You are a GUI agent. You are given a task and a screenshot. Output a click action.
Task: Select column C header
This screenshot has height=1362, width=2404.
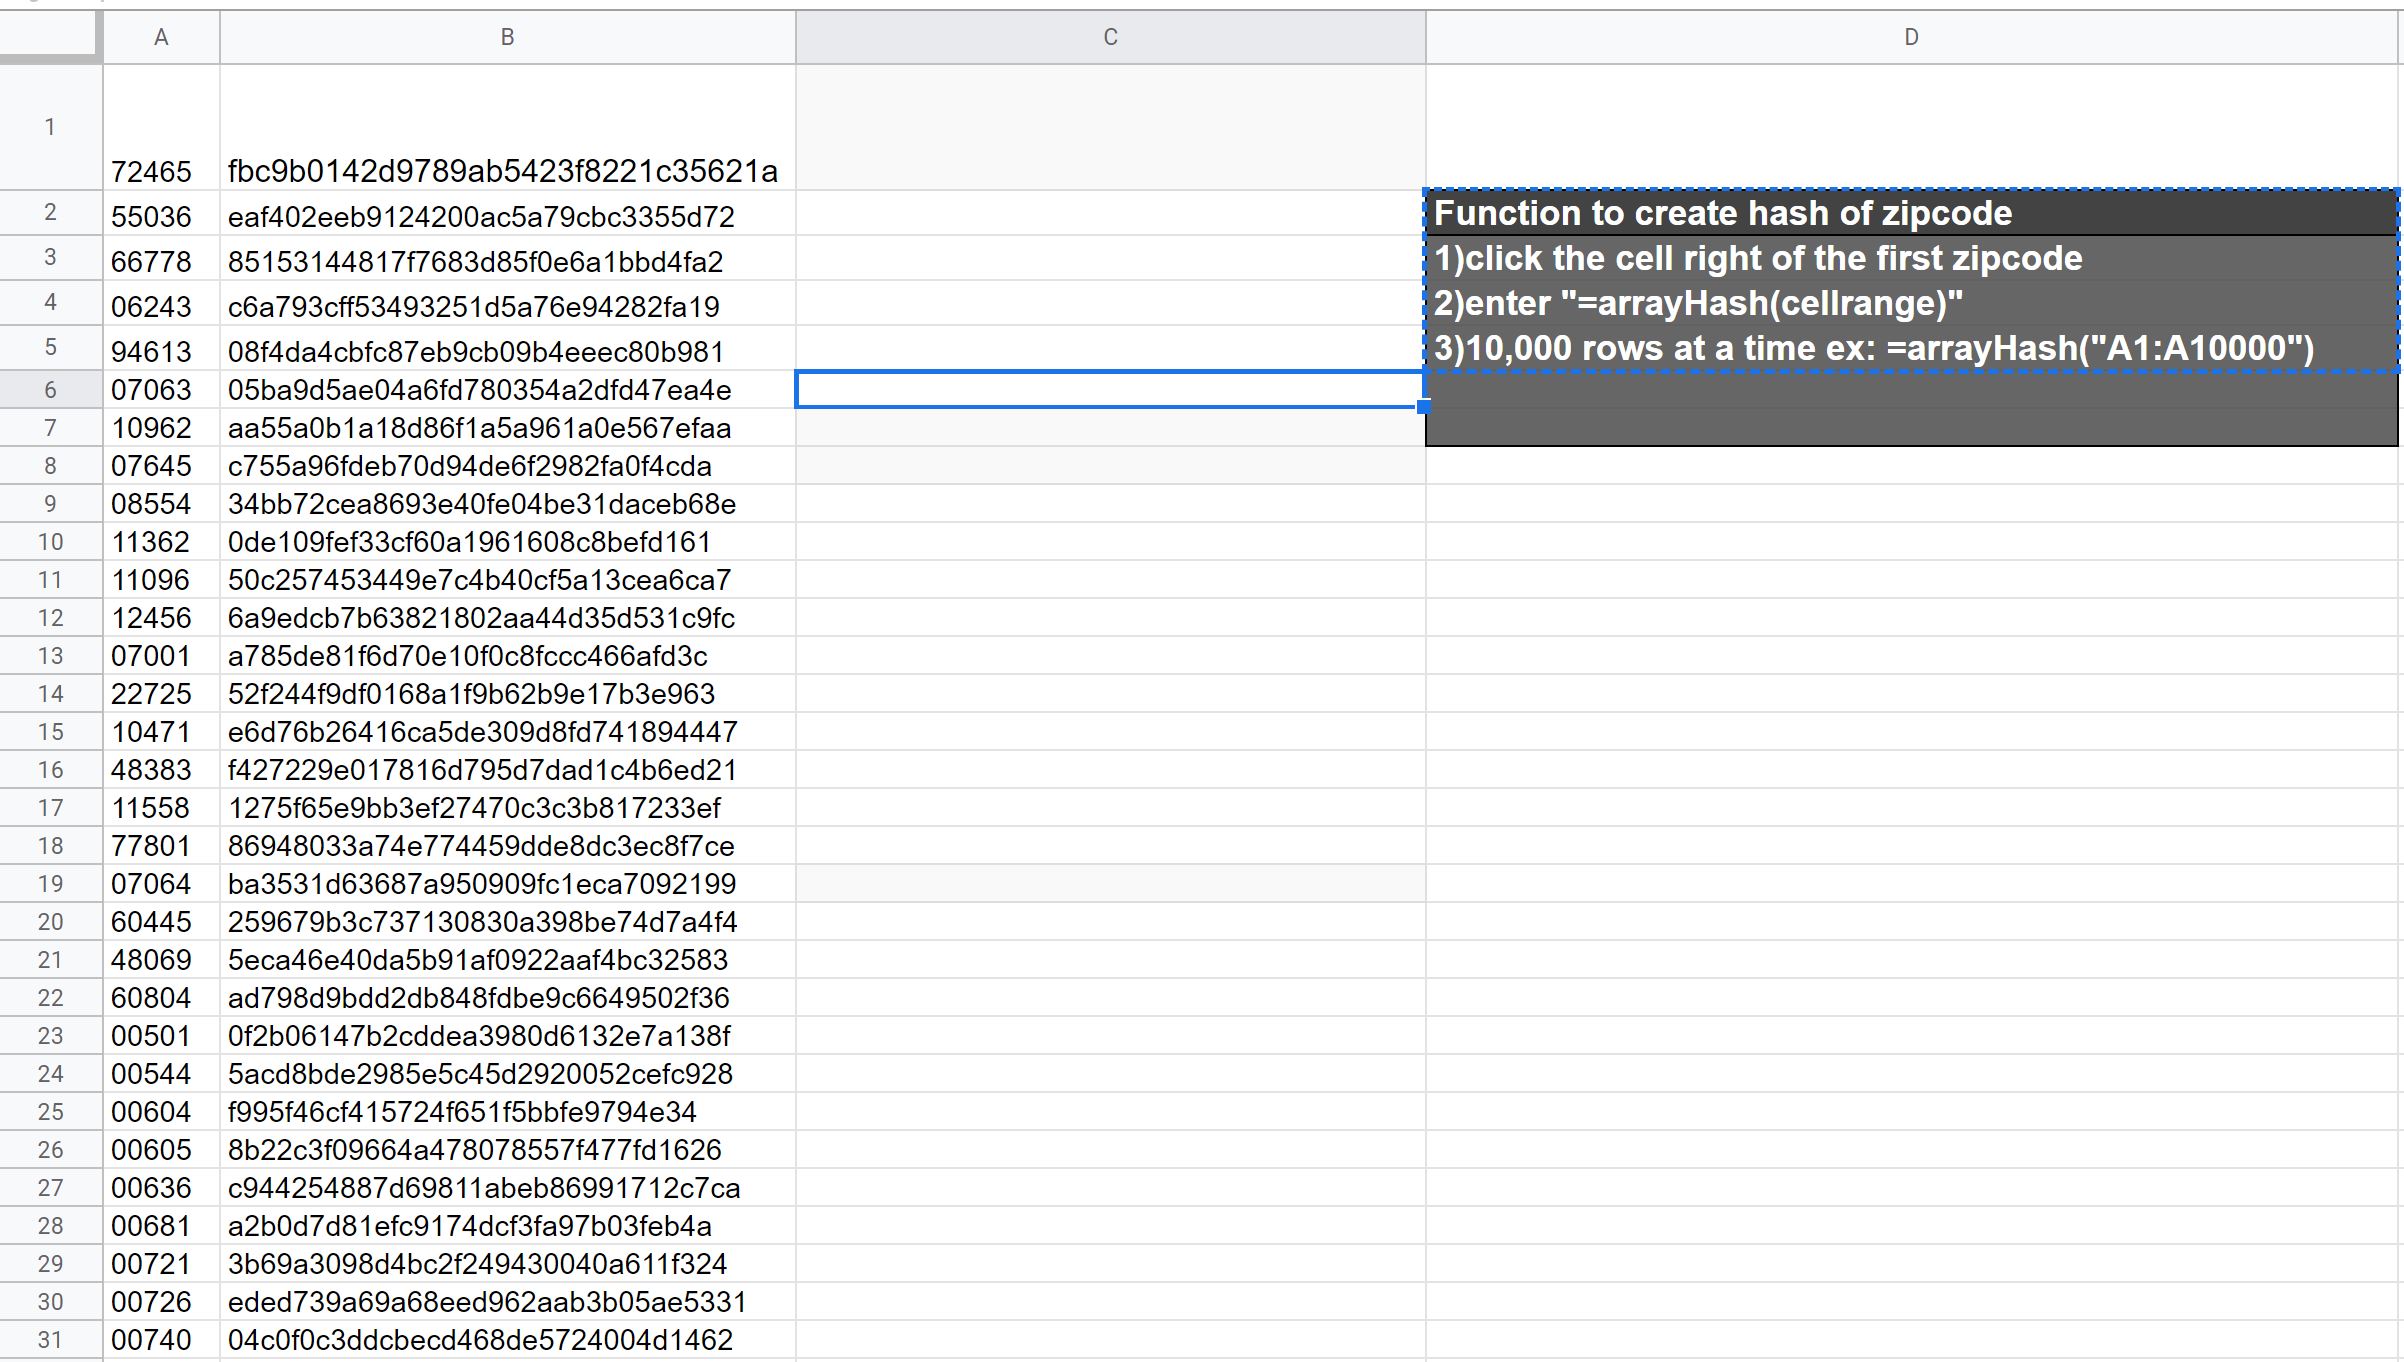1108,37
